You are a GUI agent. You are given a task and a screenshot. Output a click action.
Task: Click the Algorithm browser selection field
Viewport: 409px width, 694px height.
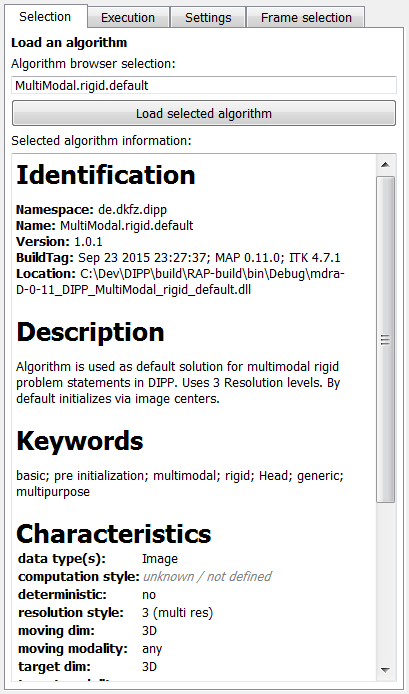(204, 85)
